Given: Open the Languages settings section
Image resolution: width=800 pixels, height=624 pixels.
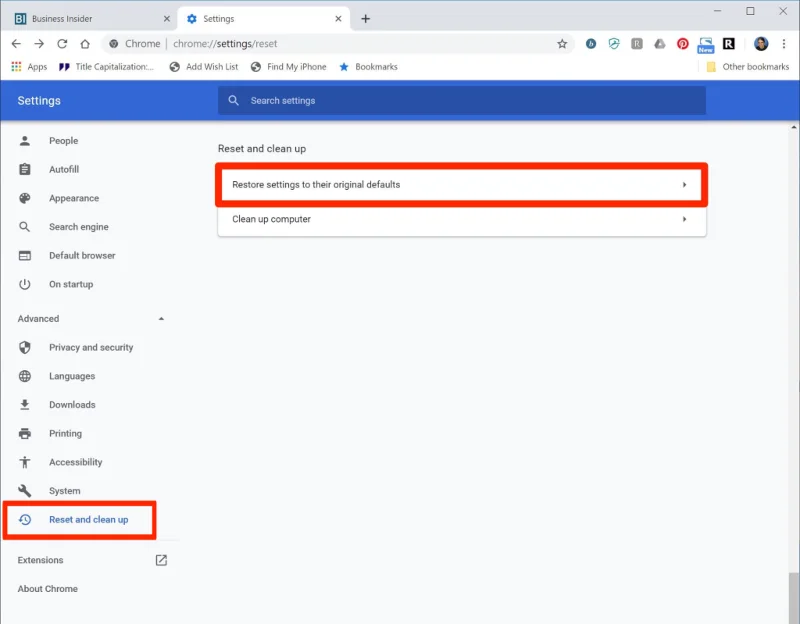Looking at the screenshot, I should [x=72, y=376].
